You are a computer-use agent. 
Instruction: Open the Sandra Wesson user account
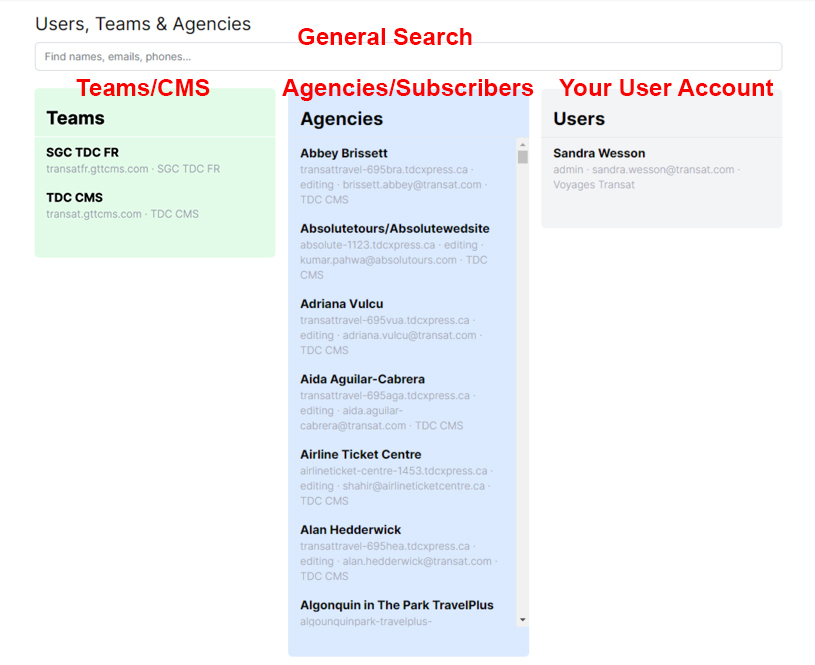[599, 154]
